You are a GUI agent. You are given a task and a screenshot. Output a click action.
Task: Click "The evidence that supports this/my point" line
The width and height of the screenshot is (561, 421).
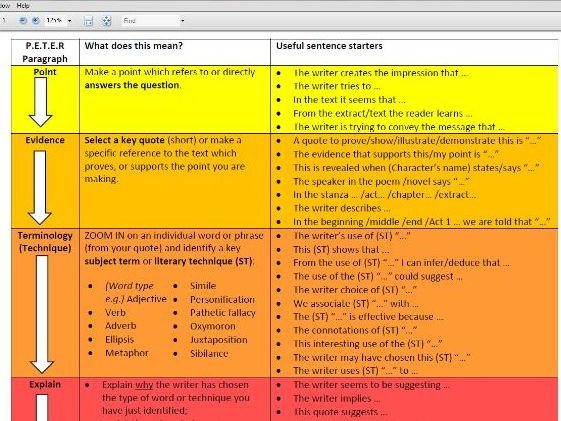coord(396,154)
